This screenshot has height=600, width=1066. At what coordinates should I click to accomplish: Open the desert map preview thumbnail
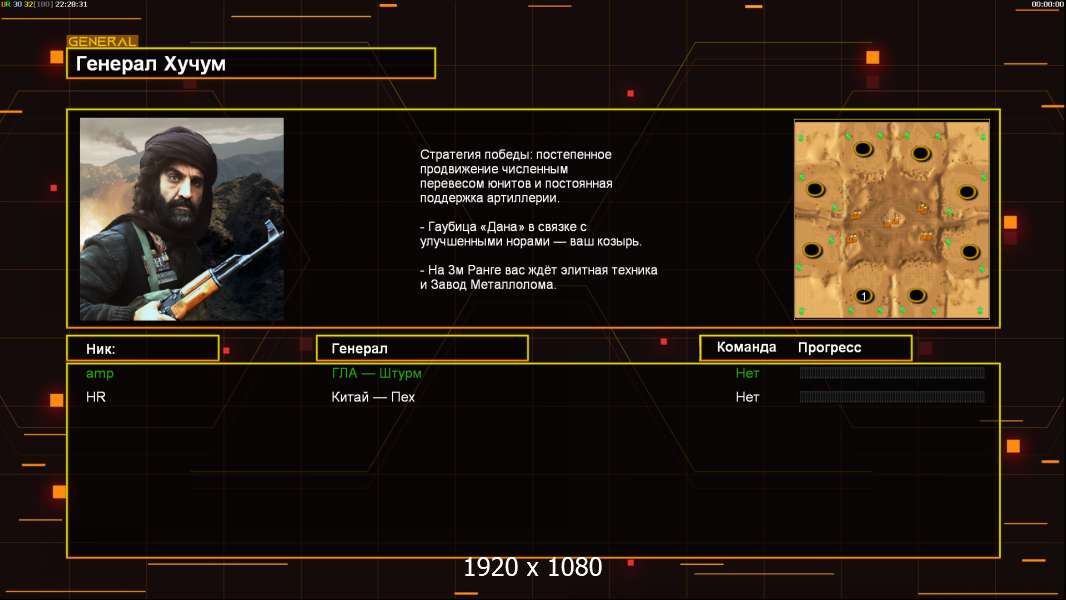pos(892,219)
